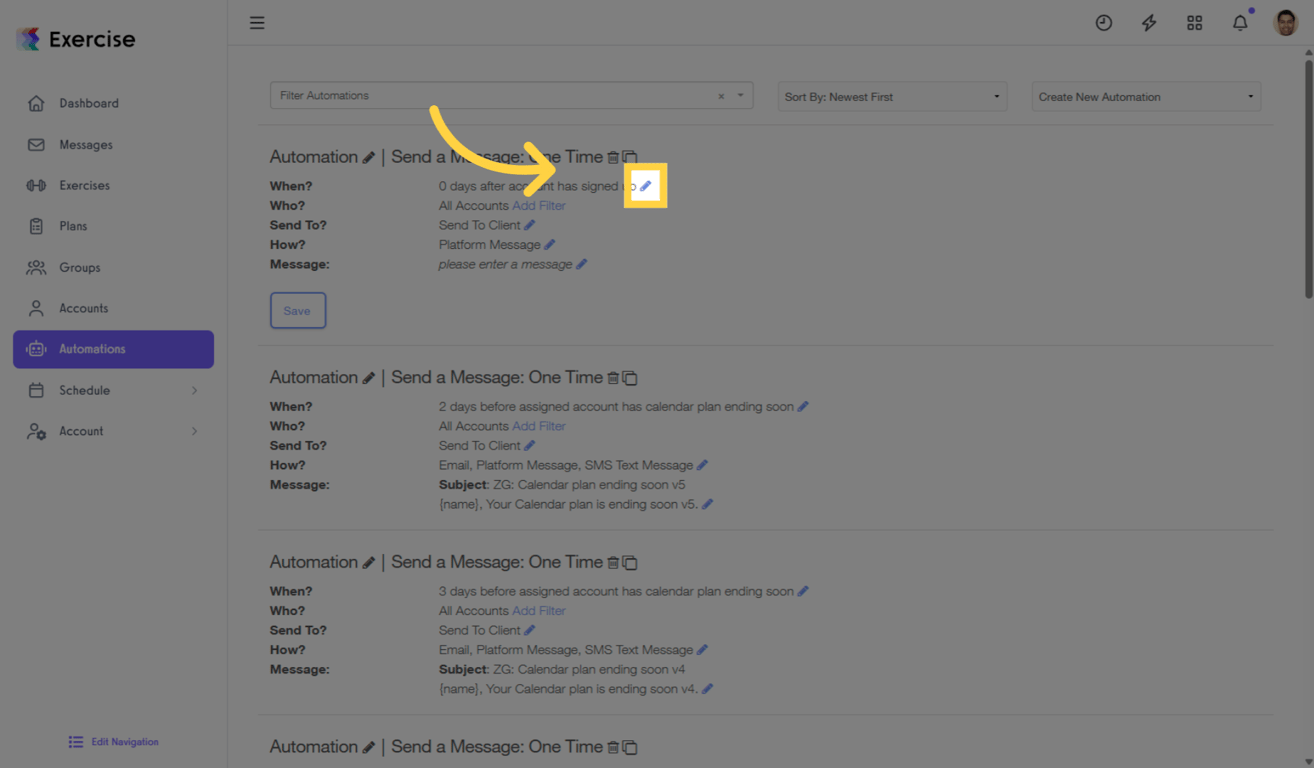
Task: Click the lightning bolt quick actions icon
Action: click(x=1149, y=22)
